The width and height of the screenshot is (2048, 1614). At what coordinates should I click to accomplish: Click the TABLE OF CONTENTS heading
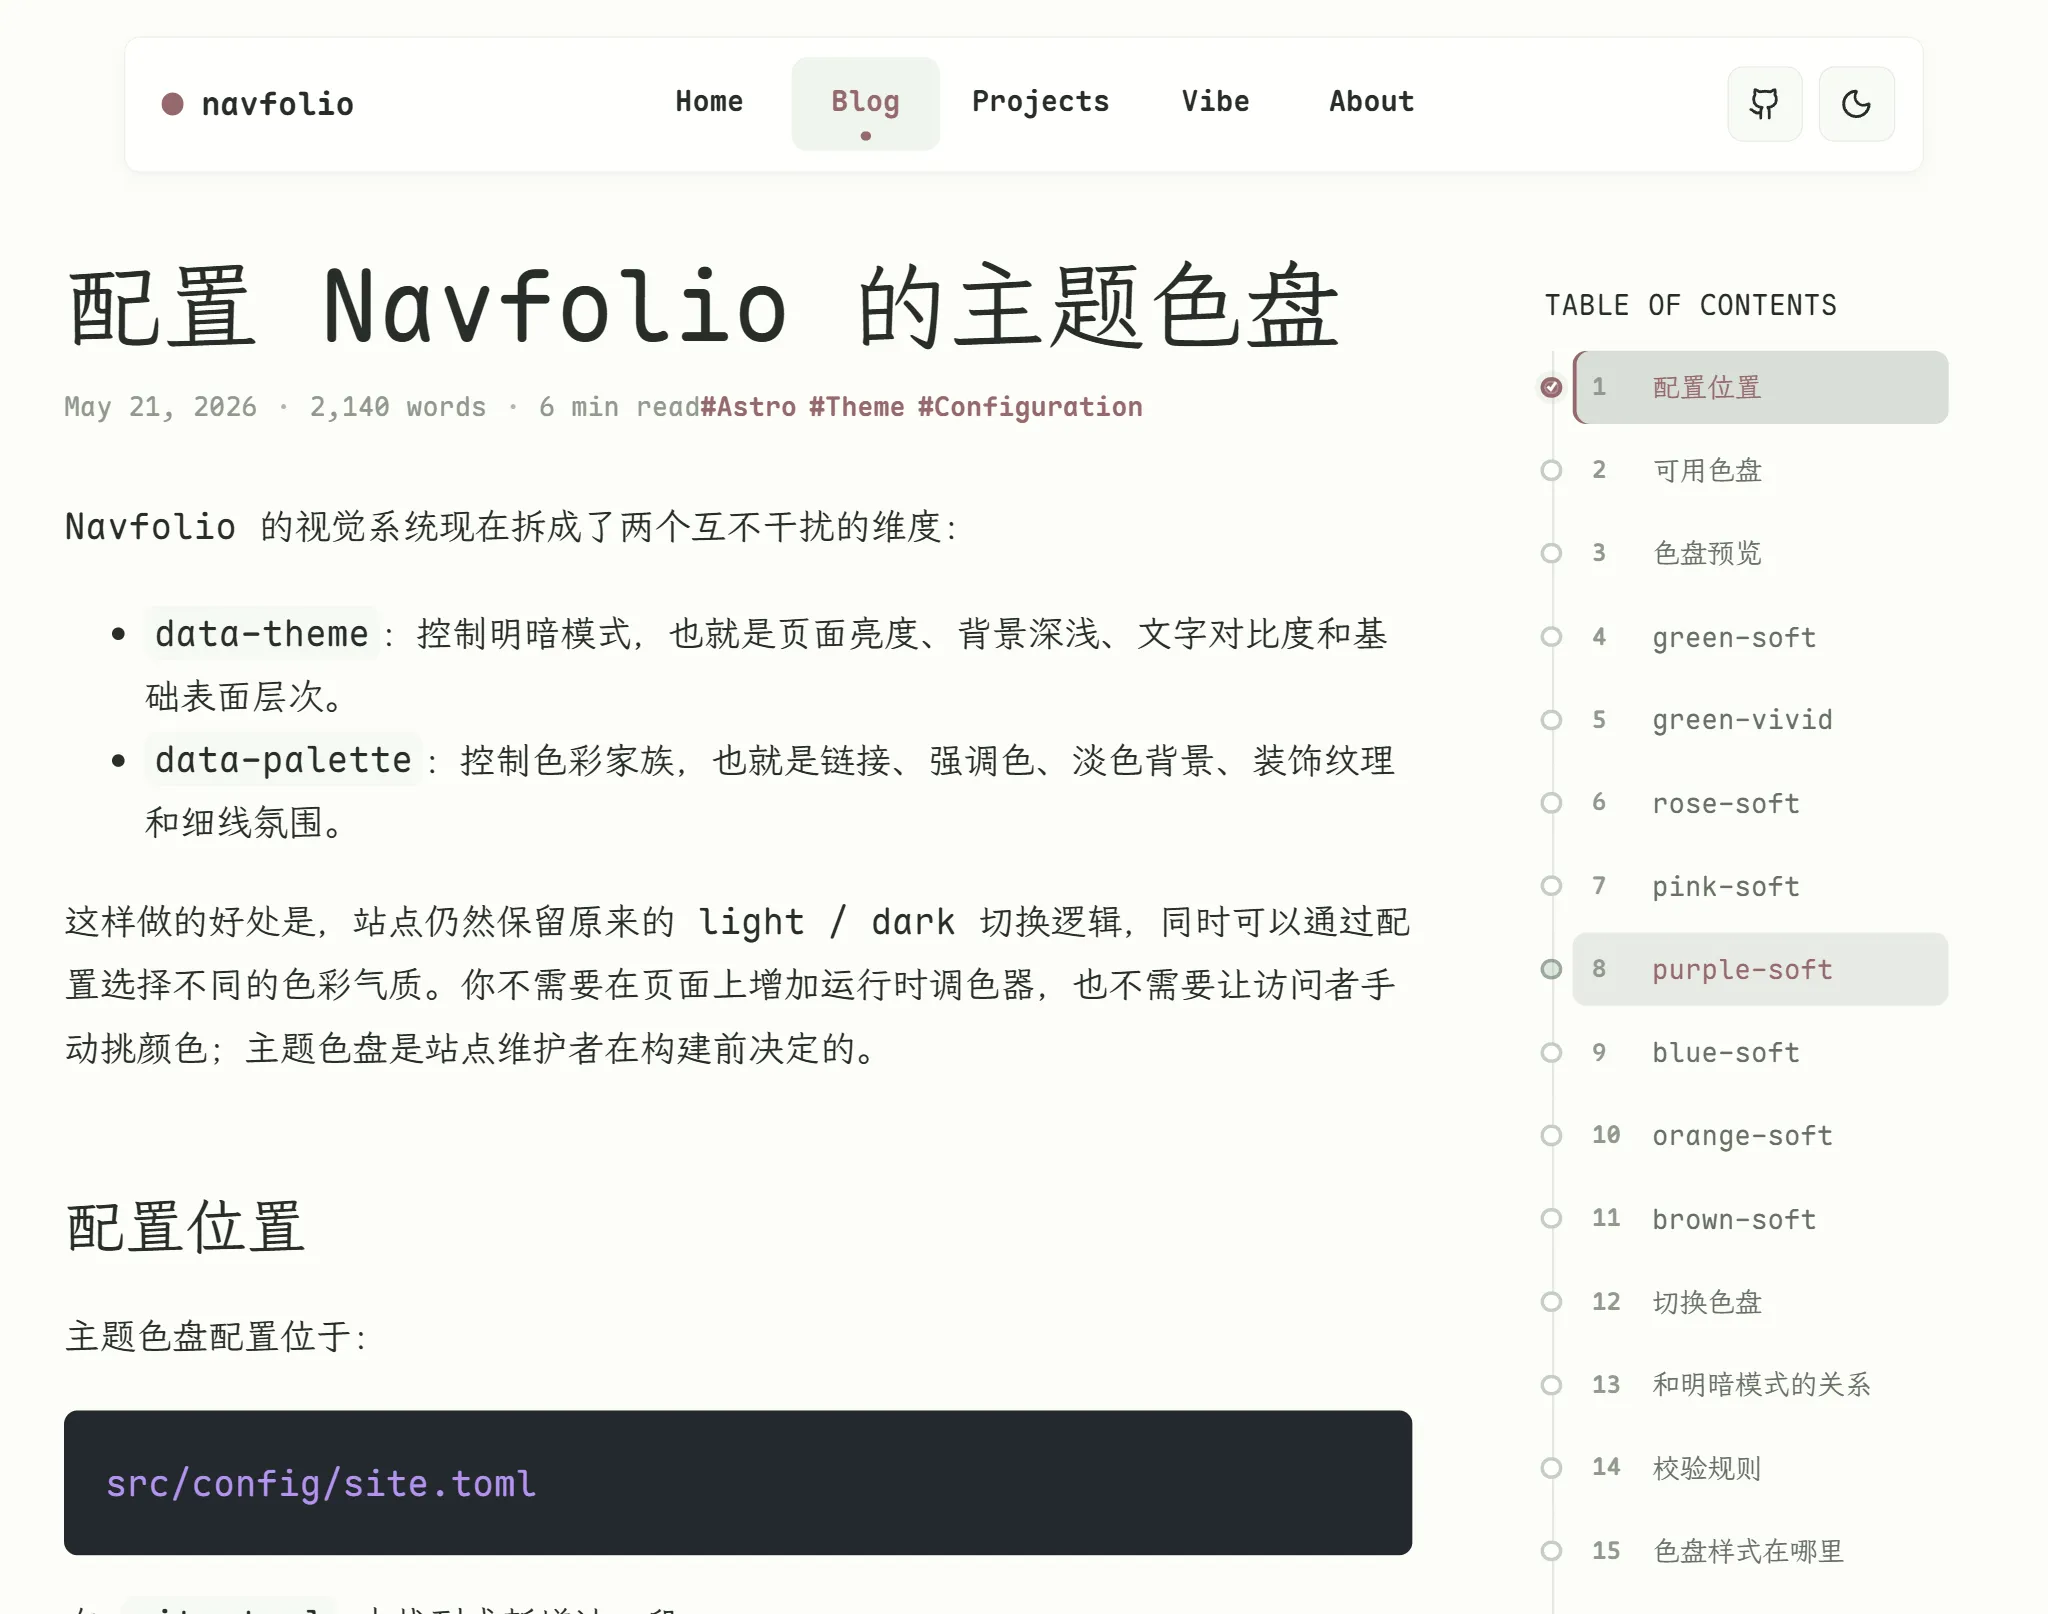click(1691, 305)
